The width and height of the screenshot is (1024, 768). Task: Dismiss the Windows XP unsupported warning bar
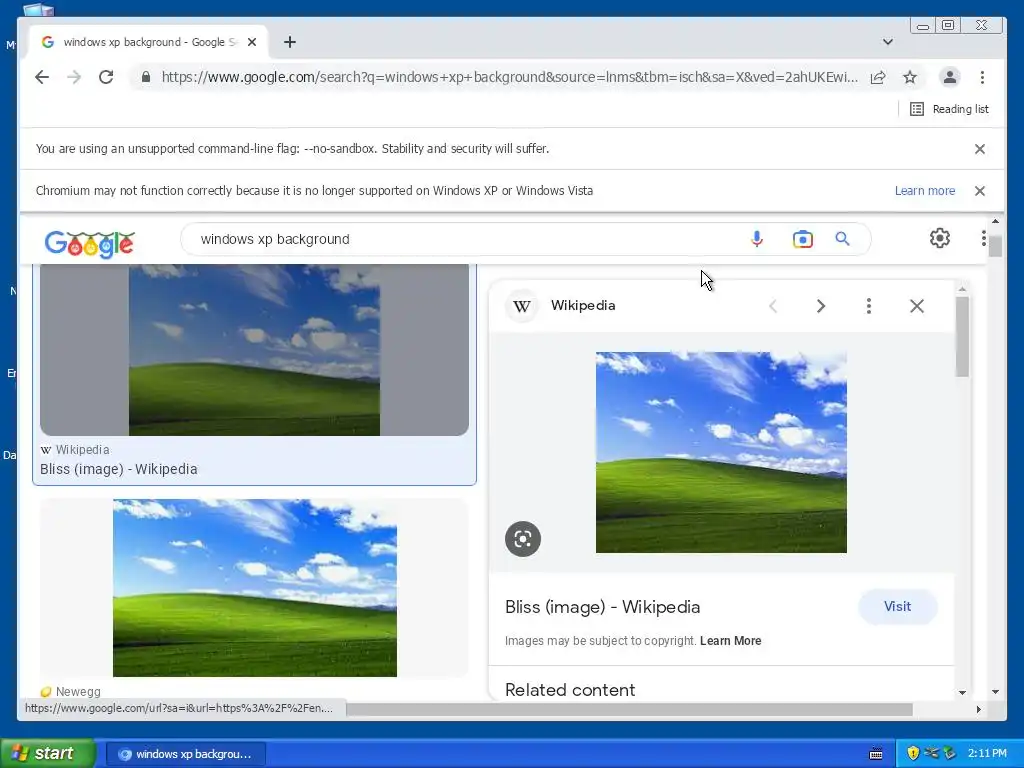pos(980,191)
